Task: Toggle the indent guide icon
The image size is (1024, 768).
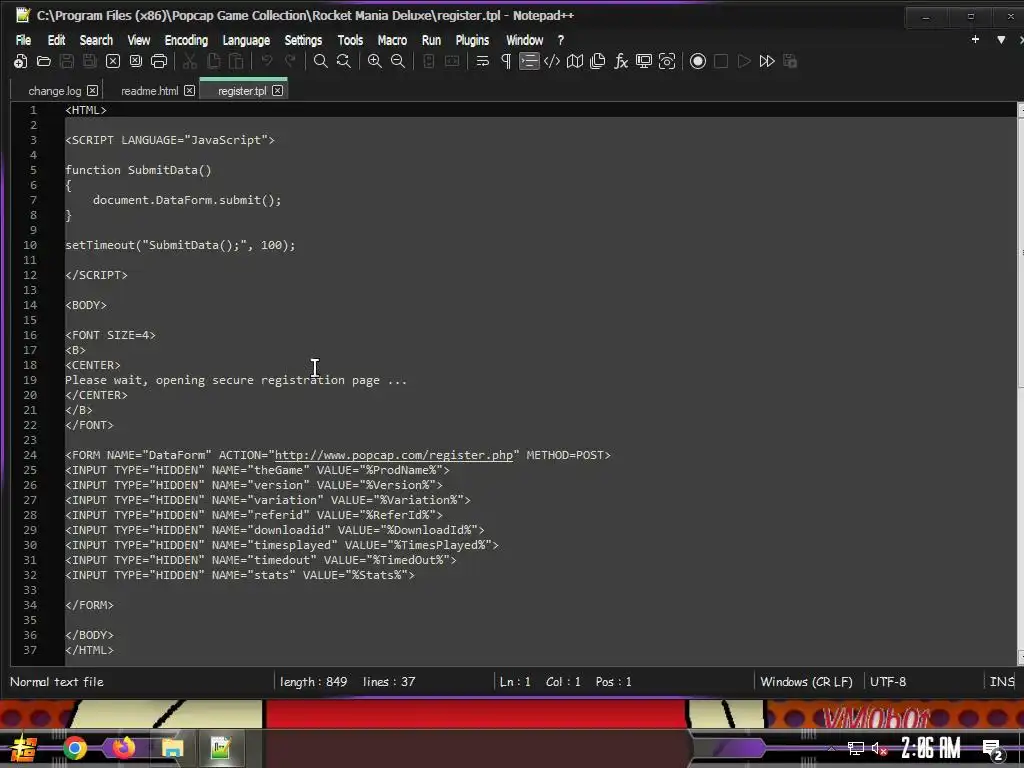Action: 529,61
